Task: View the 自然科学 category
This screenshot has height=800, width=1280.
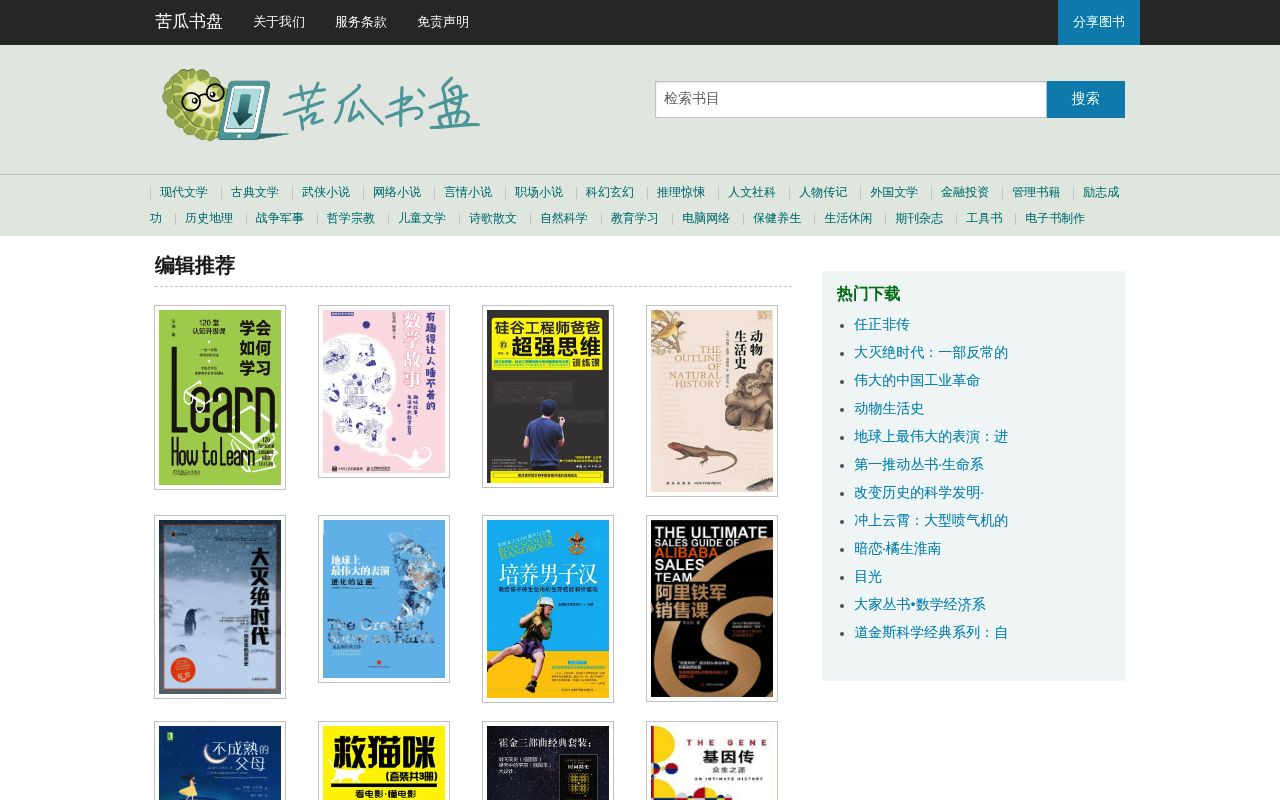Action: coord(564,218)
